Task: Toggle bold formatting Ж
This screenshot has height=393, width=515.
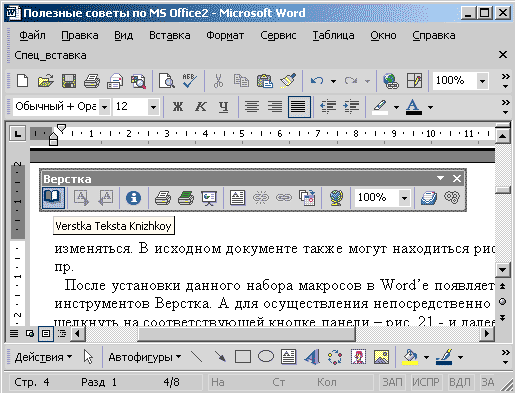Action: pyautogui.click(x=177, y=107)
